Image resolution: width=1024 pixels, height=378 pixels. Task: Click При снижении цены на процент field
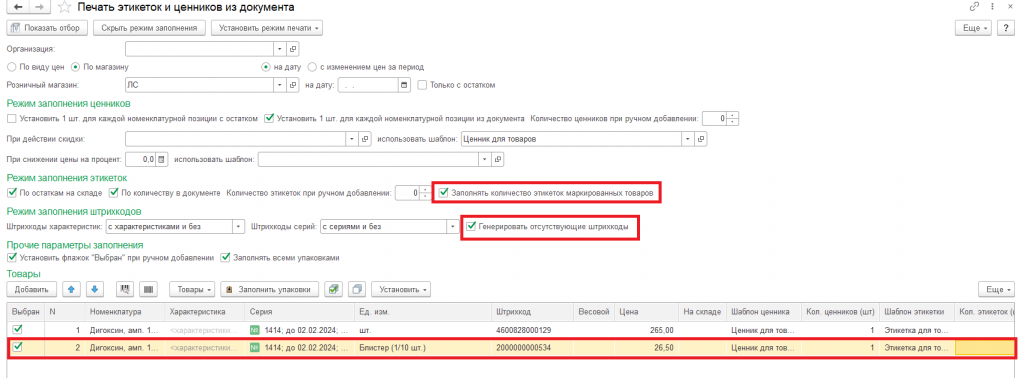(140, 159)
